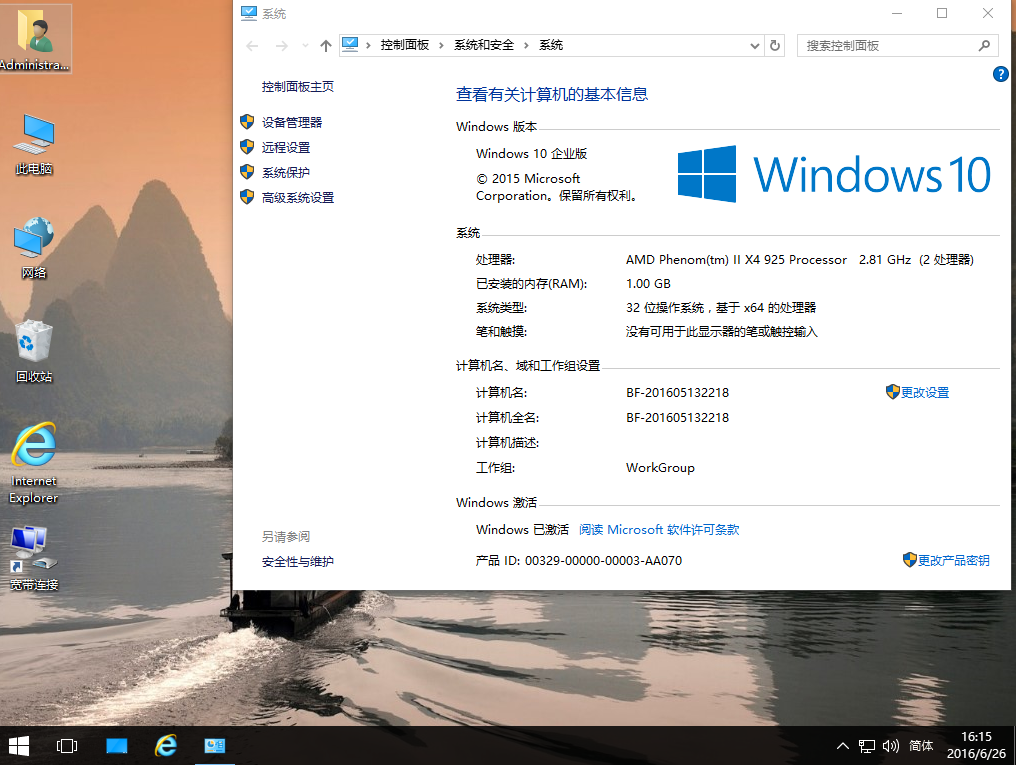Image resolution: width=1016 pixels, height=765 pixels.
Task: Open the 宽带连接 desktop shortcut
Action: (34, 558)
